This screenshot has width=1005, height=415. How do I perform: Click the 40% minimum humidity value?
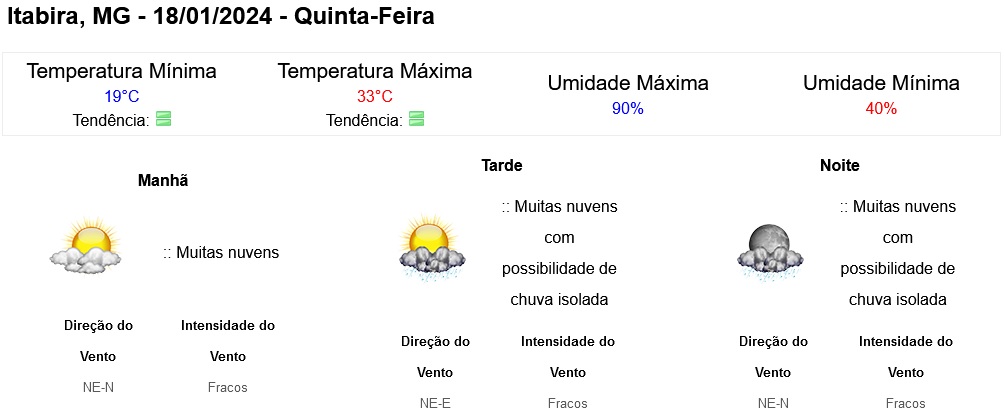[881, 109]
